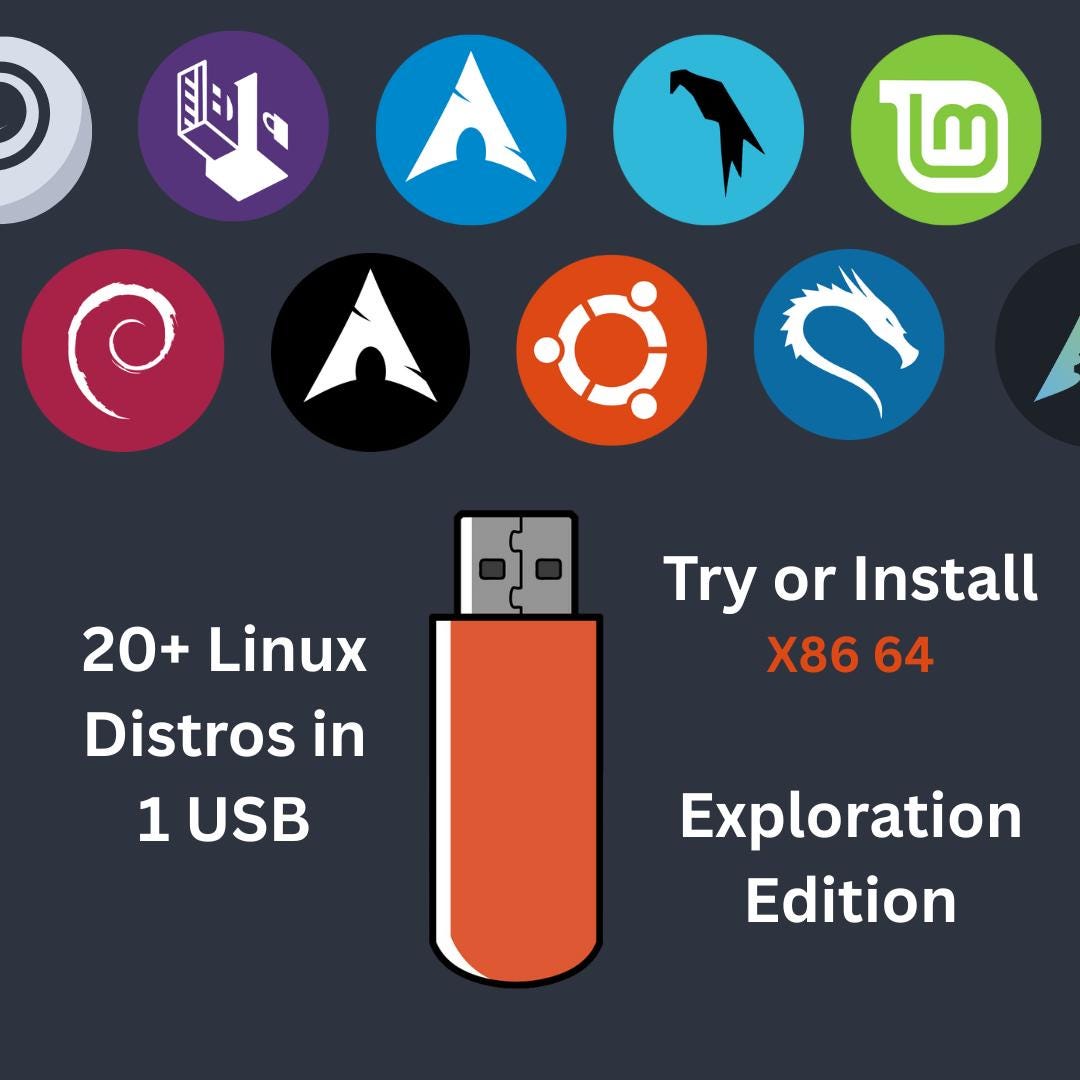Viewport: 1080px width, 1080px height.
Task: Click the "1 USB" text line
Action: coord(224,819)
